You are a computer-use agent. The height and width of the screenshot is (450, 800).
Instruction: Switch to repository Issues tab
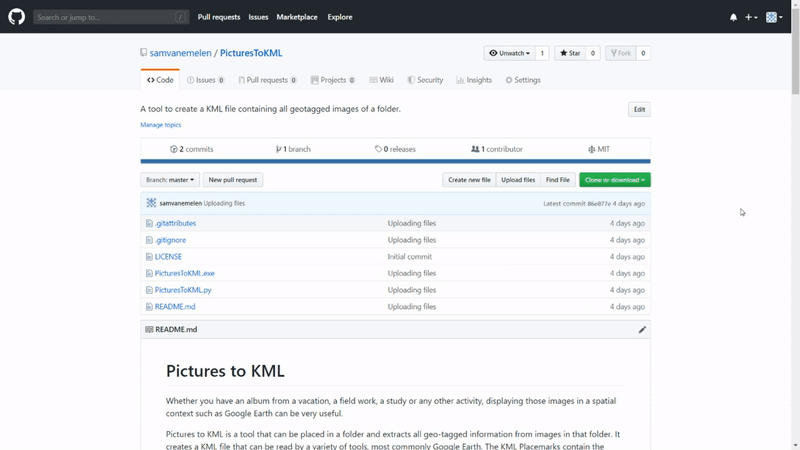point(206,80)
